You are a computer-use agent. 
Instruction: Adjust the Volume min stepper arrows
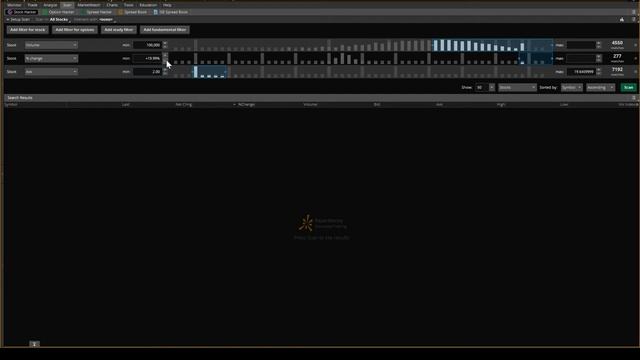(x=165, y=45)
